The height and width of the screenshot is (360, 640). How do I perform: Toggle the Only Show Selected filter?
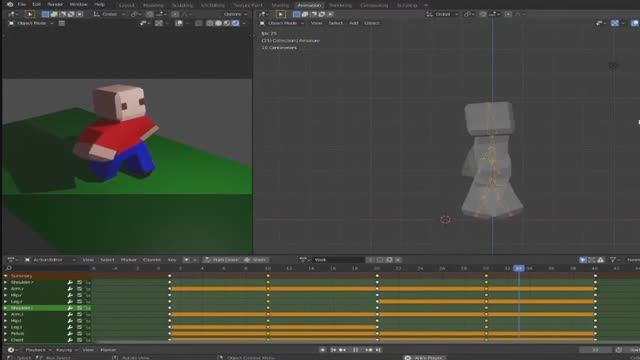point(582,260)
